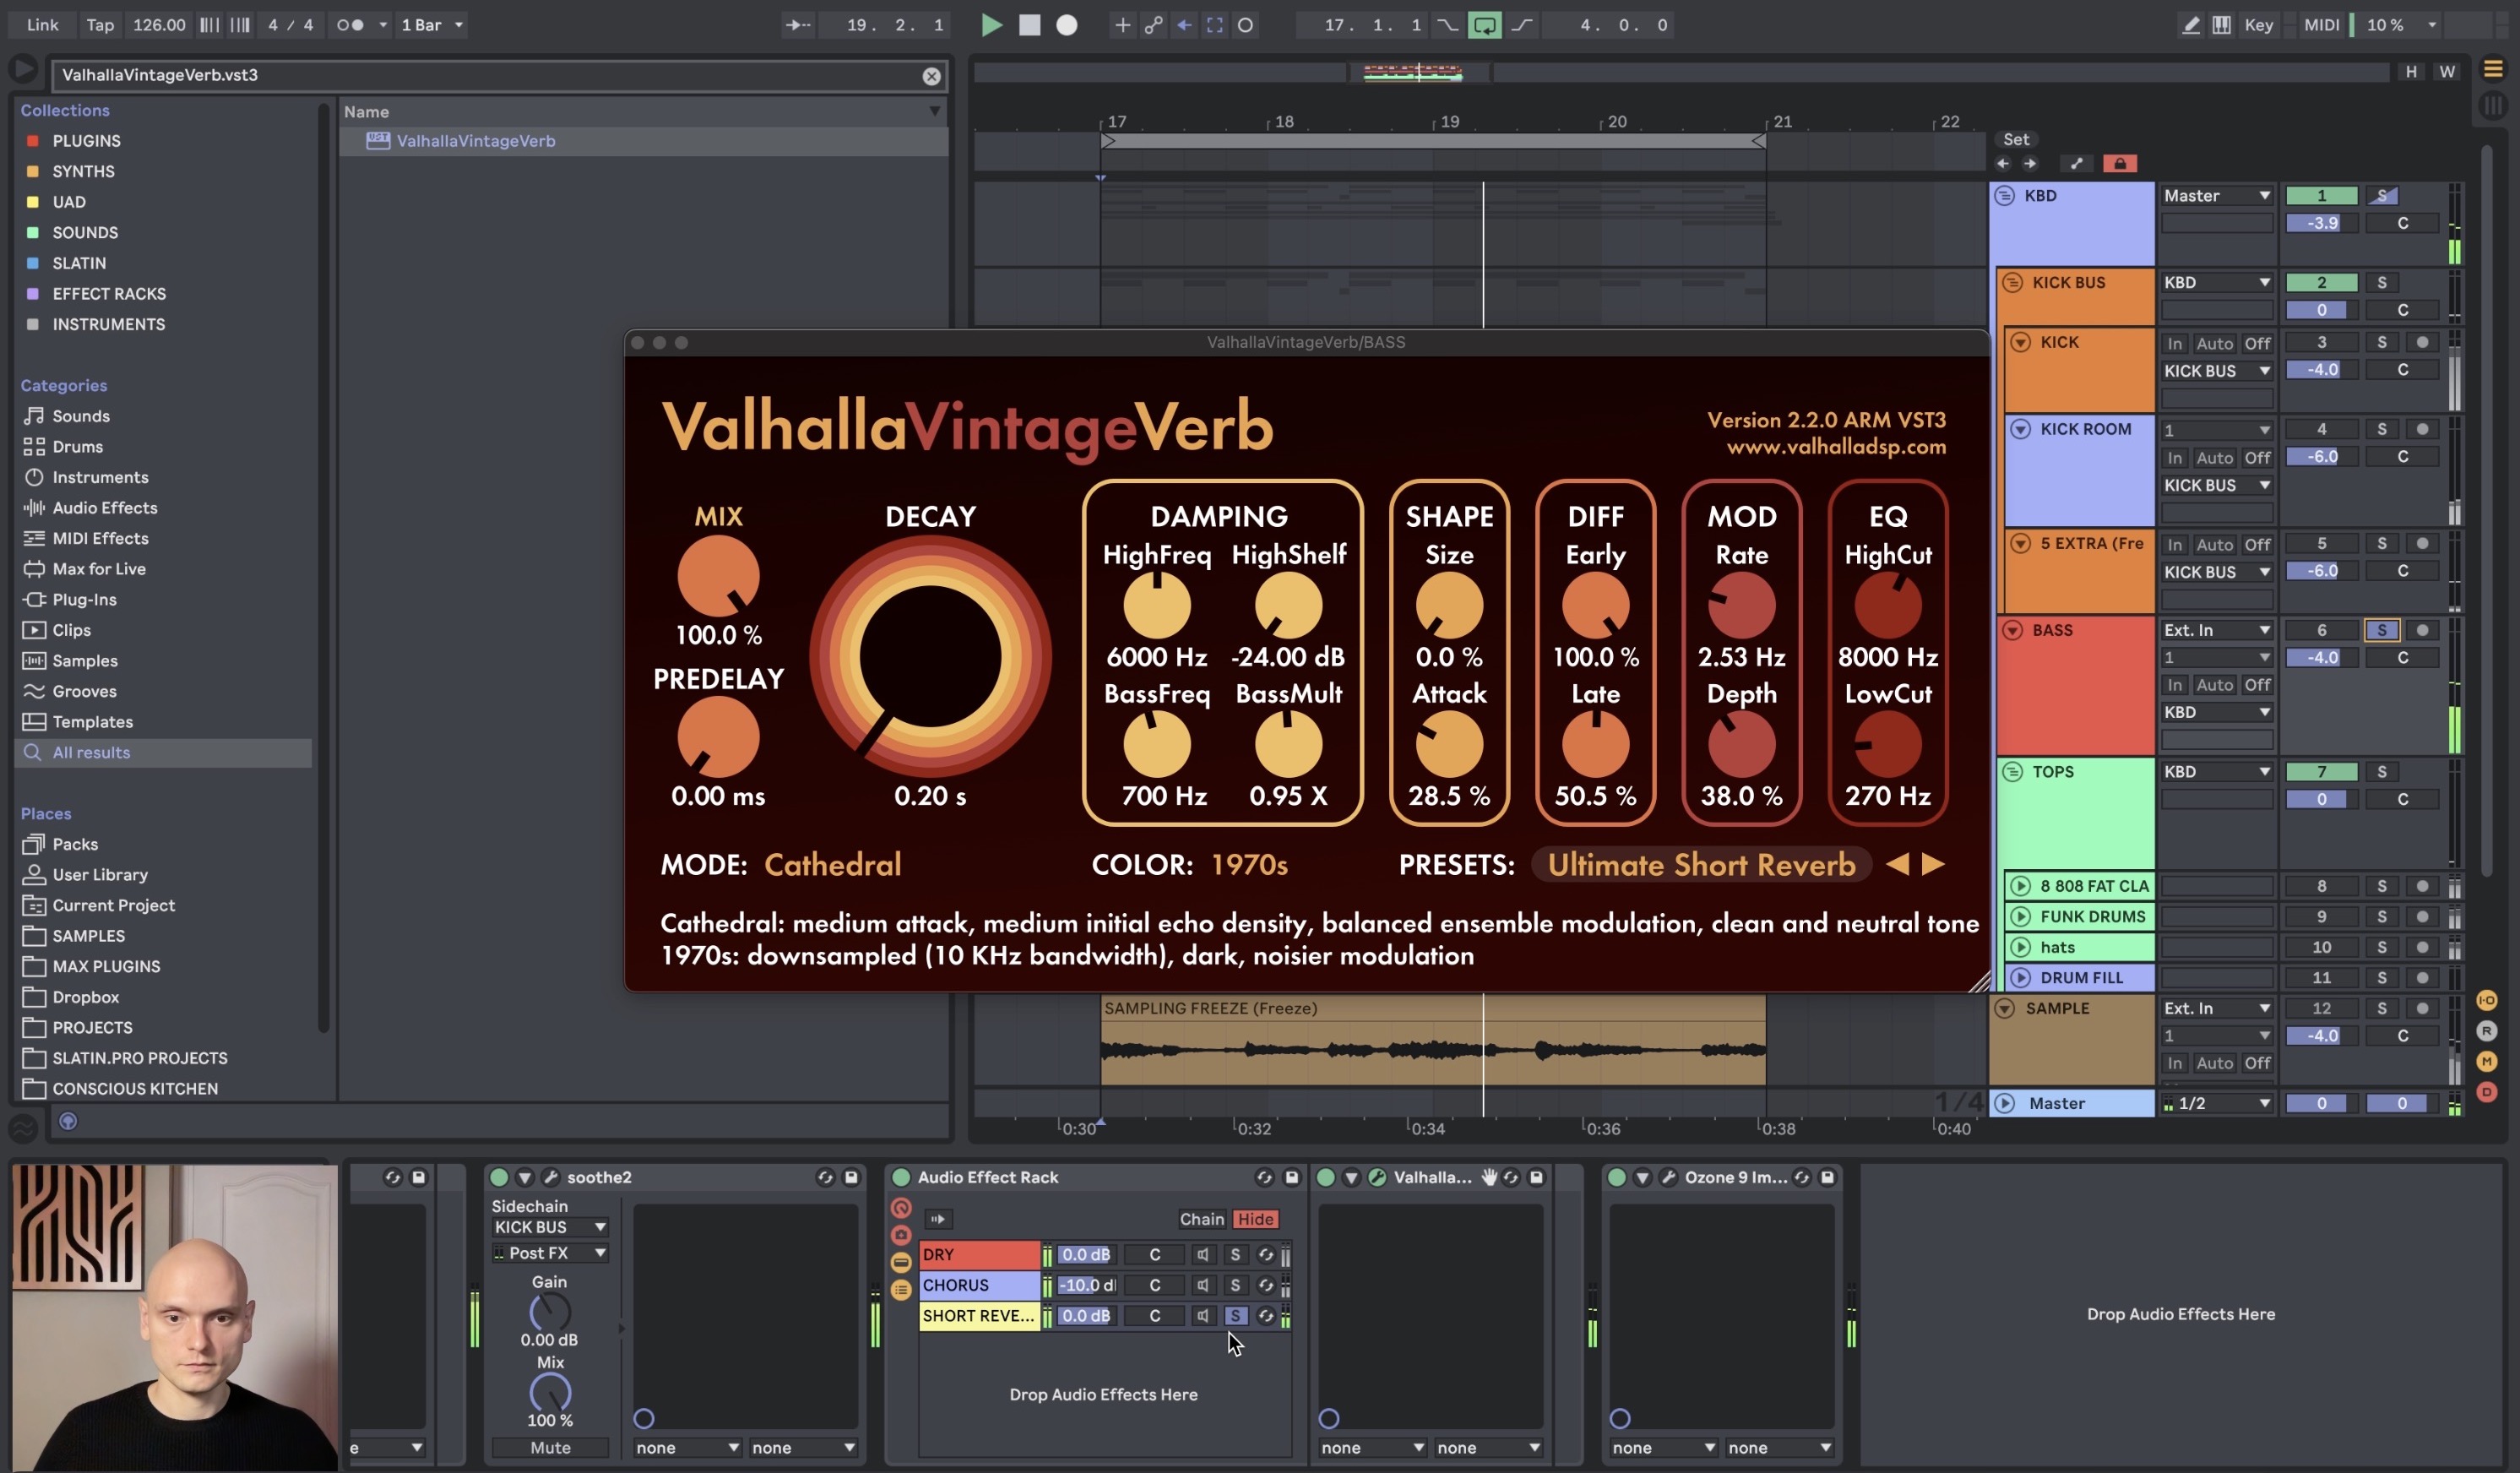Click the browser search input field

click(x=490, y=75)
